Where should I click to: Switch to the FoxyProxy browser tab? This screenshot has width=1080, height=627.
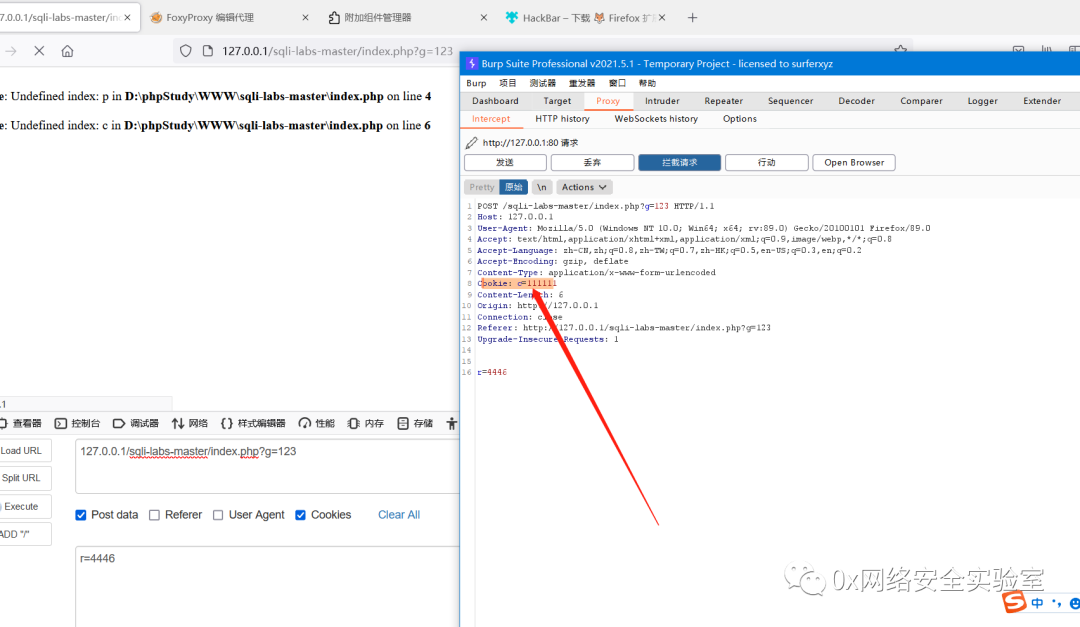[x=210, y=18]
